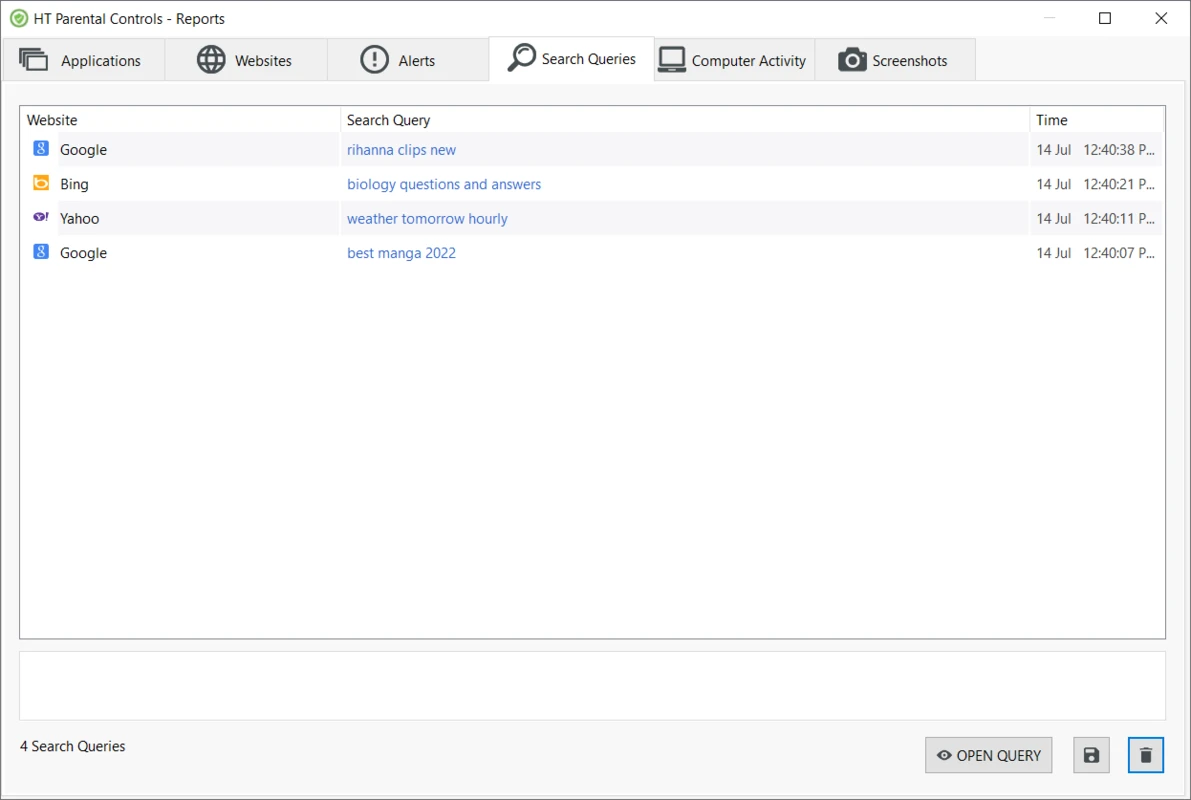Click the time cell 12:40:21

coord(1095,184)
